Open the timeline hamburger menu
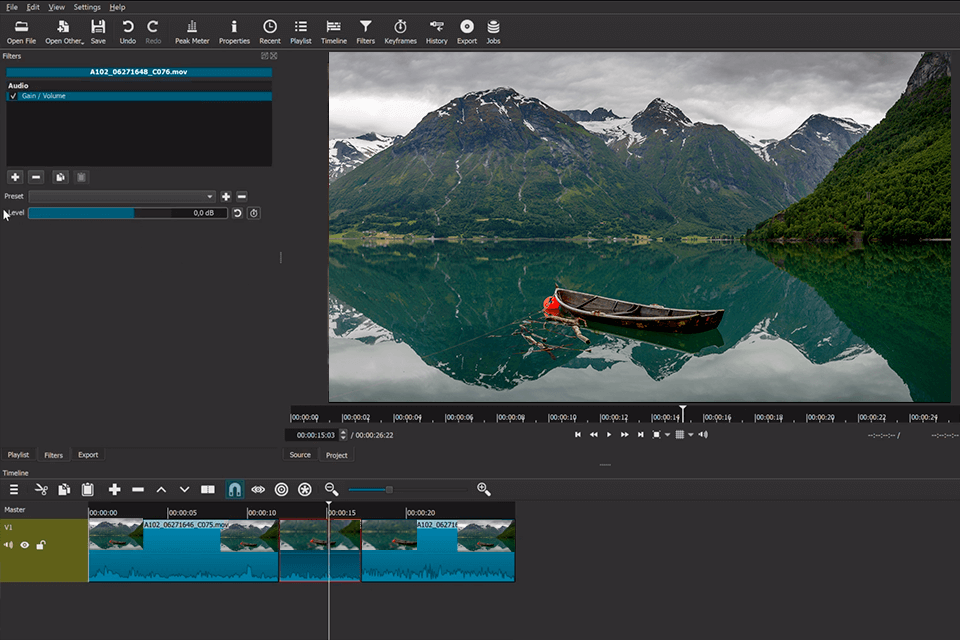The height and width of the screenshot is (640, 960). 14,489
